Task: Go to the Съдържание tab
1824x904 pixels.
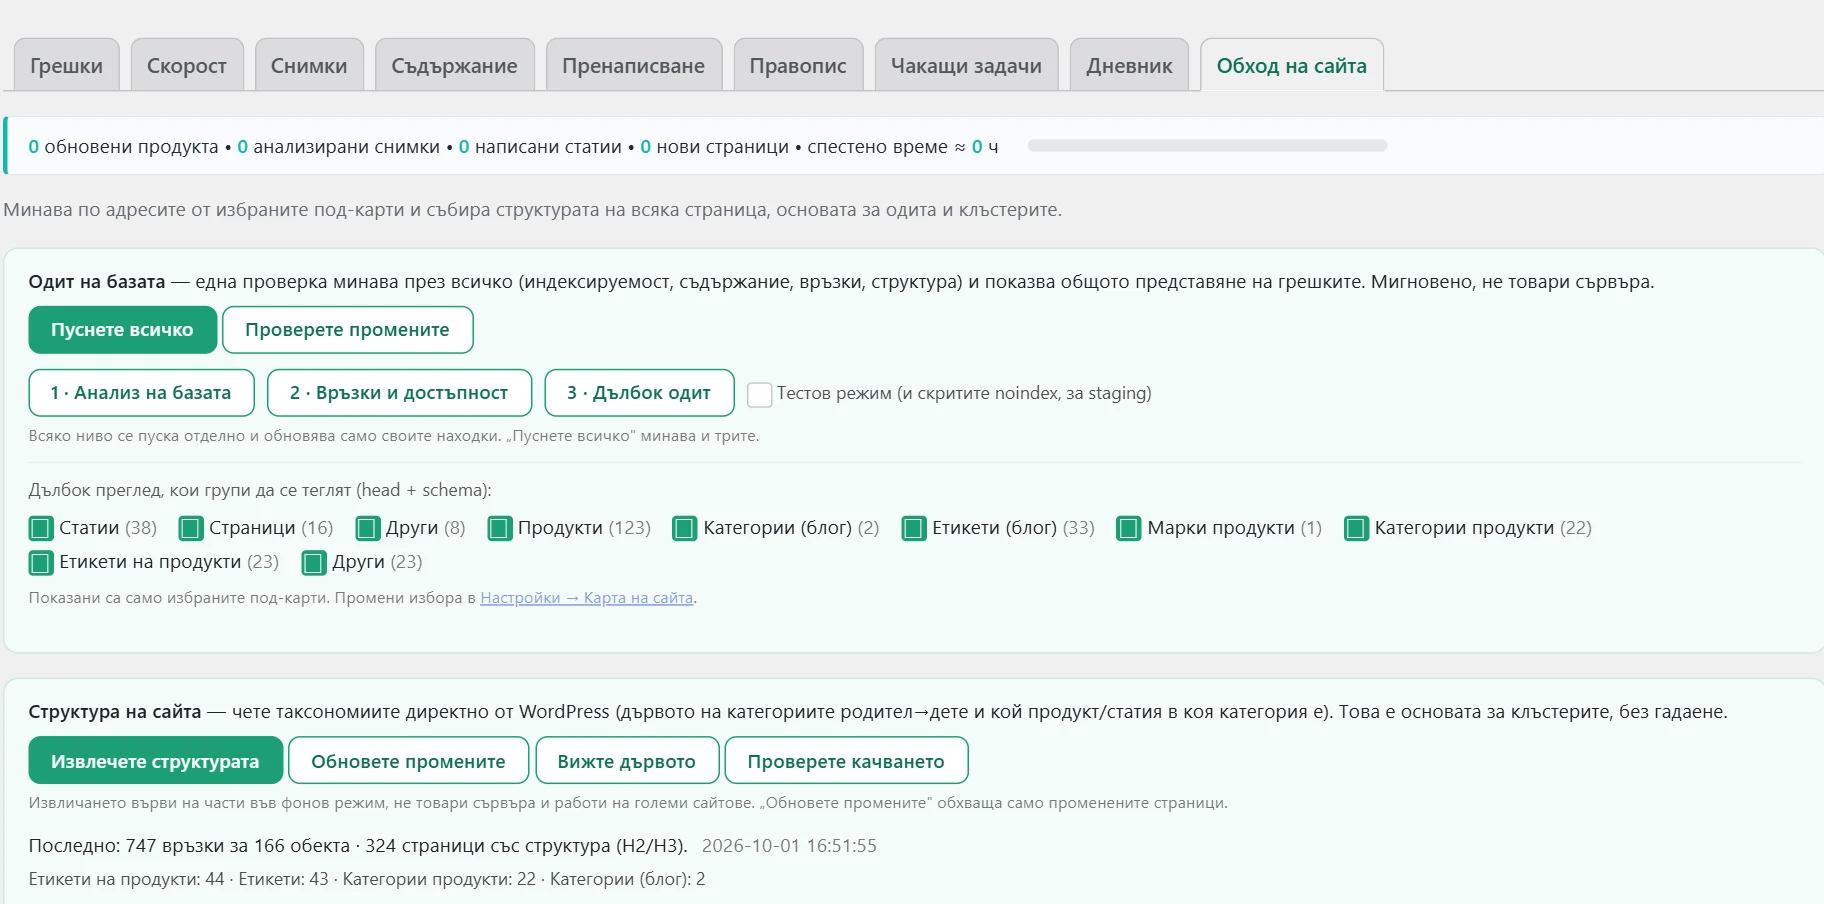Action: 455,65
